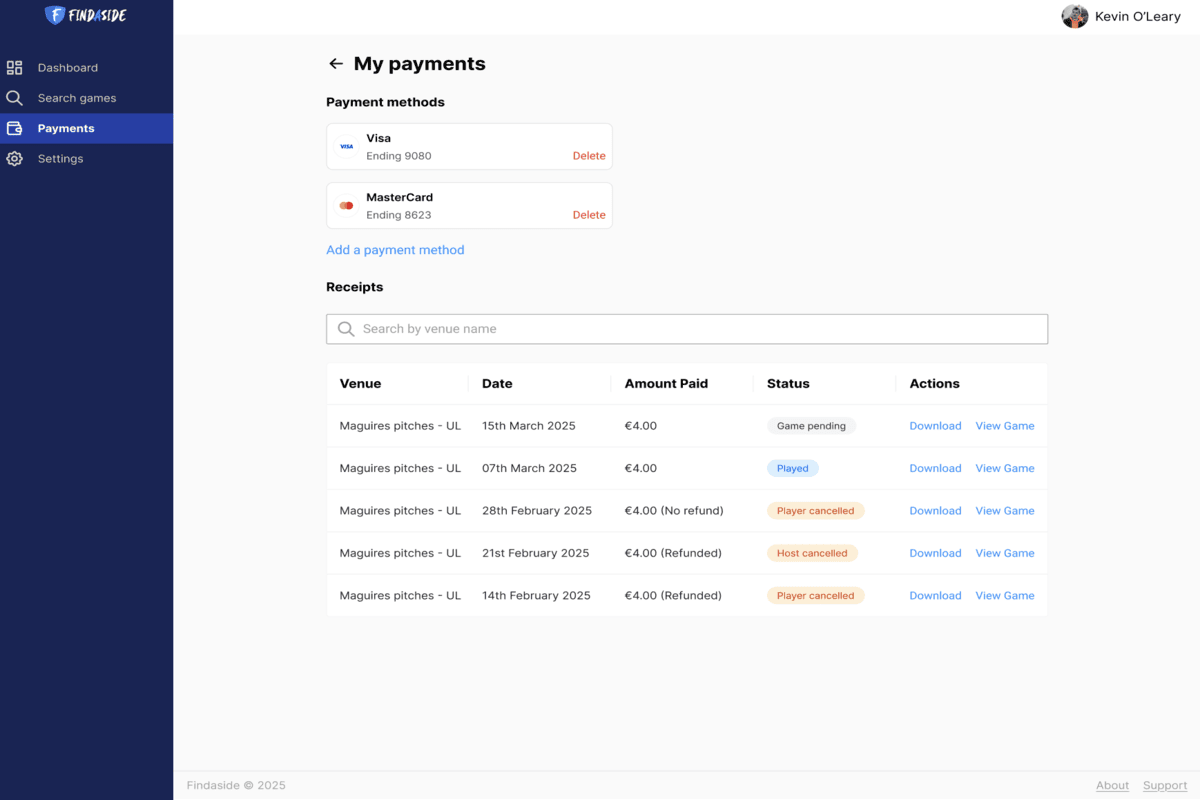The height and width of the screenshot is (800, 1200).
Task: Click the Played status badge
Action: tap(793, 468)
